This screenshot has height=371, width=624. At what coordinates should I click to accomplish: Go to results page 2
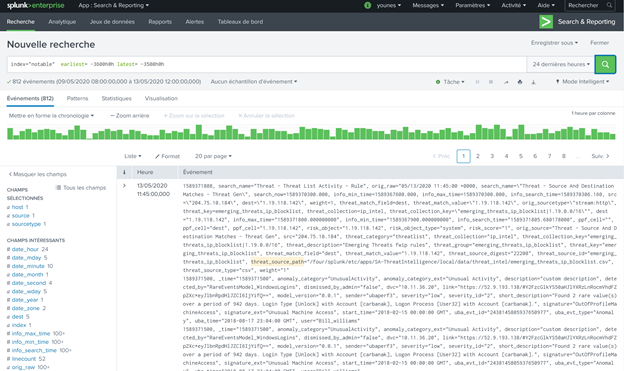pyautogui.click(x=478, y=156)
